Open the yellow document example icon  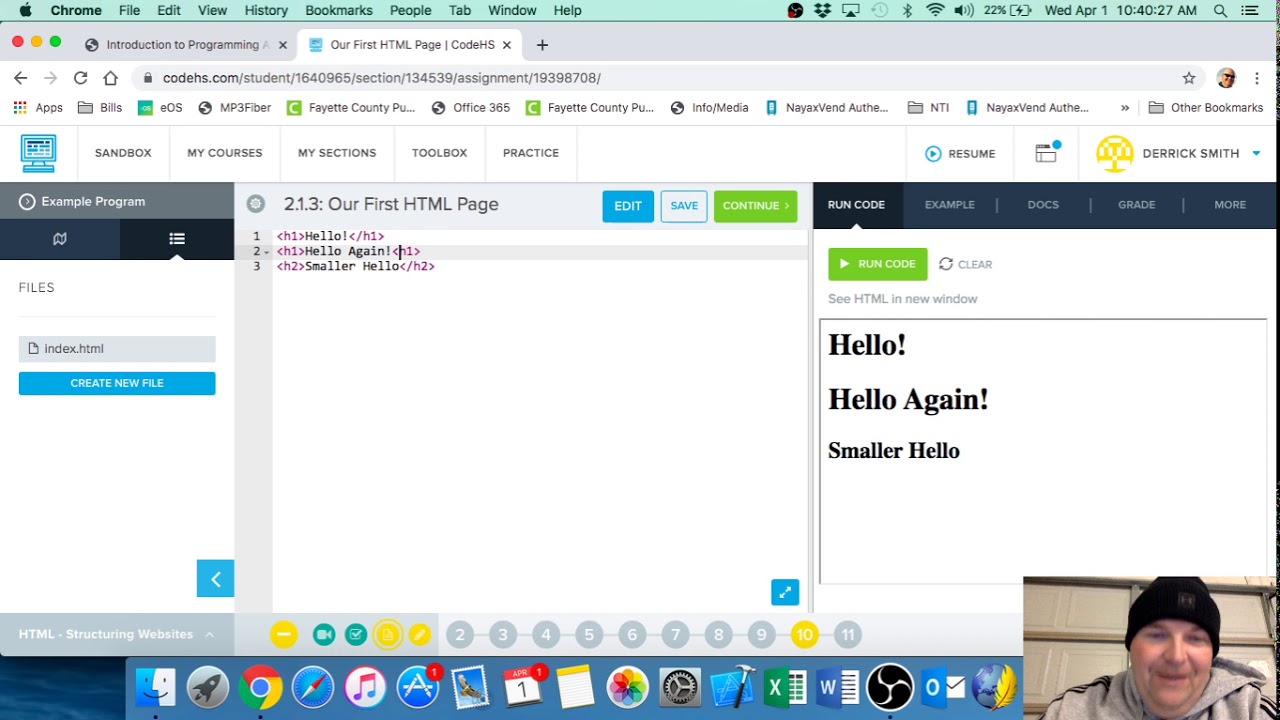point(388,634)
